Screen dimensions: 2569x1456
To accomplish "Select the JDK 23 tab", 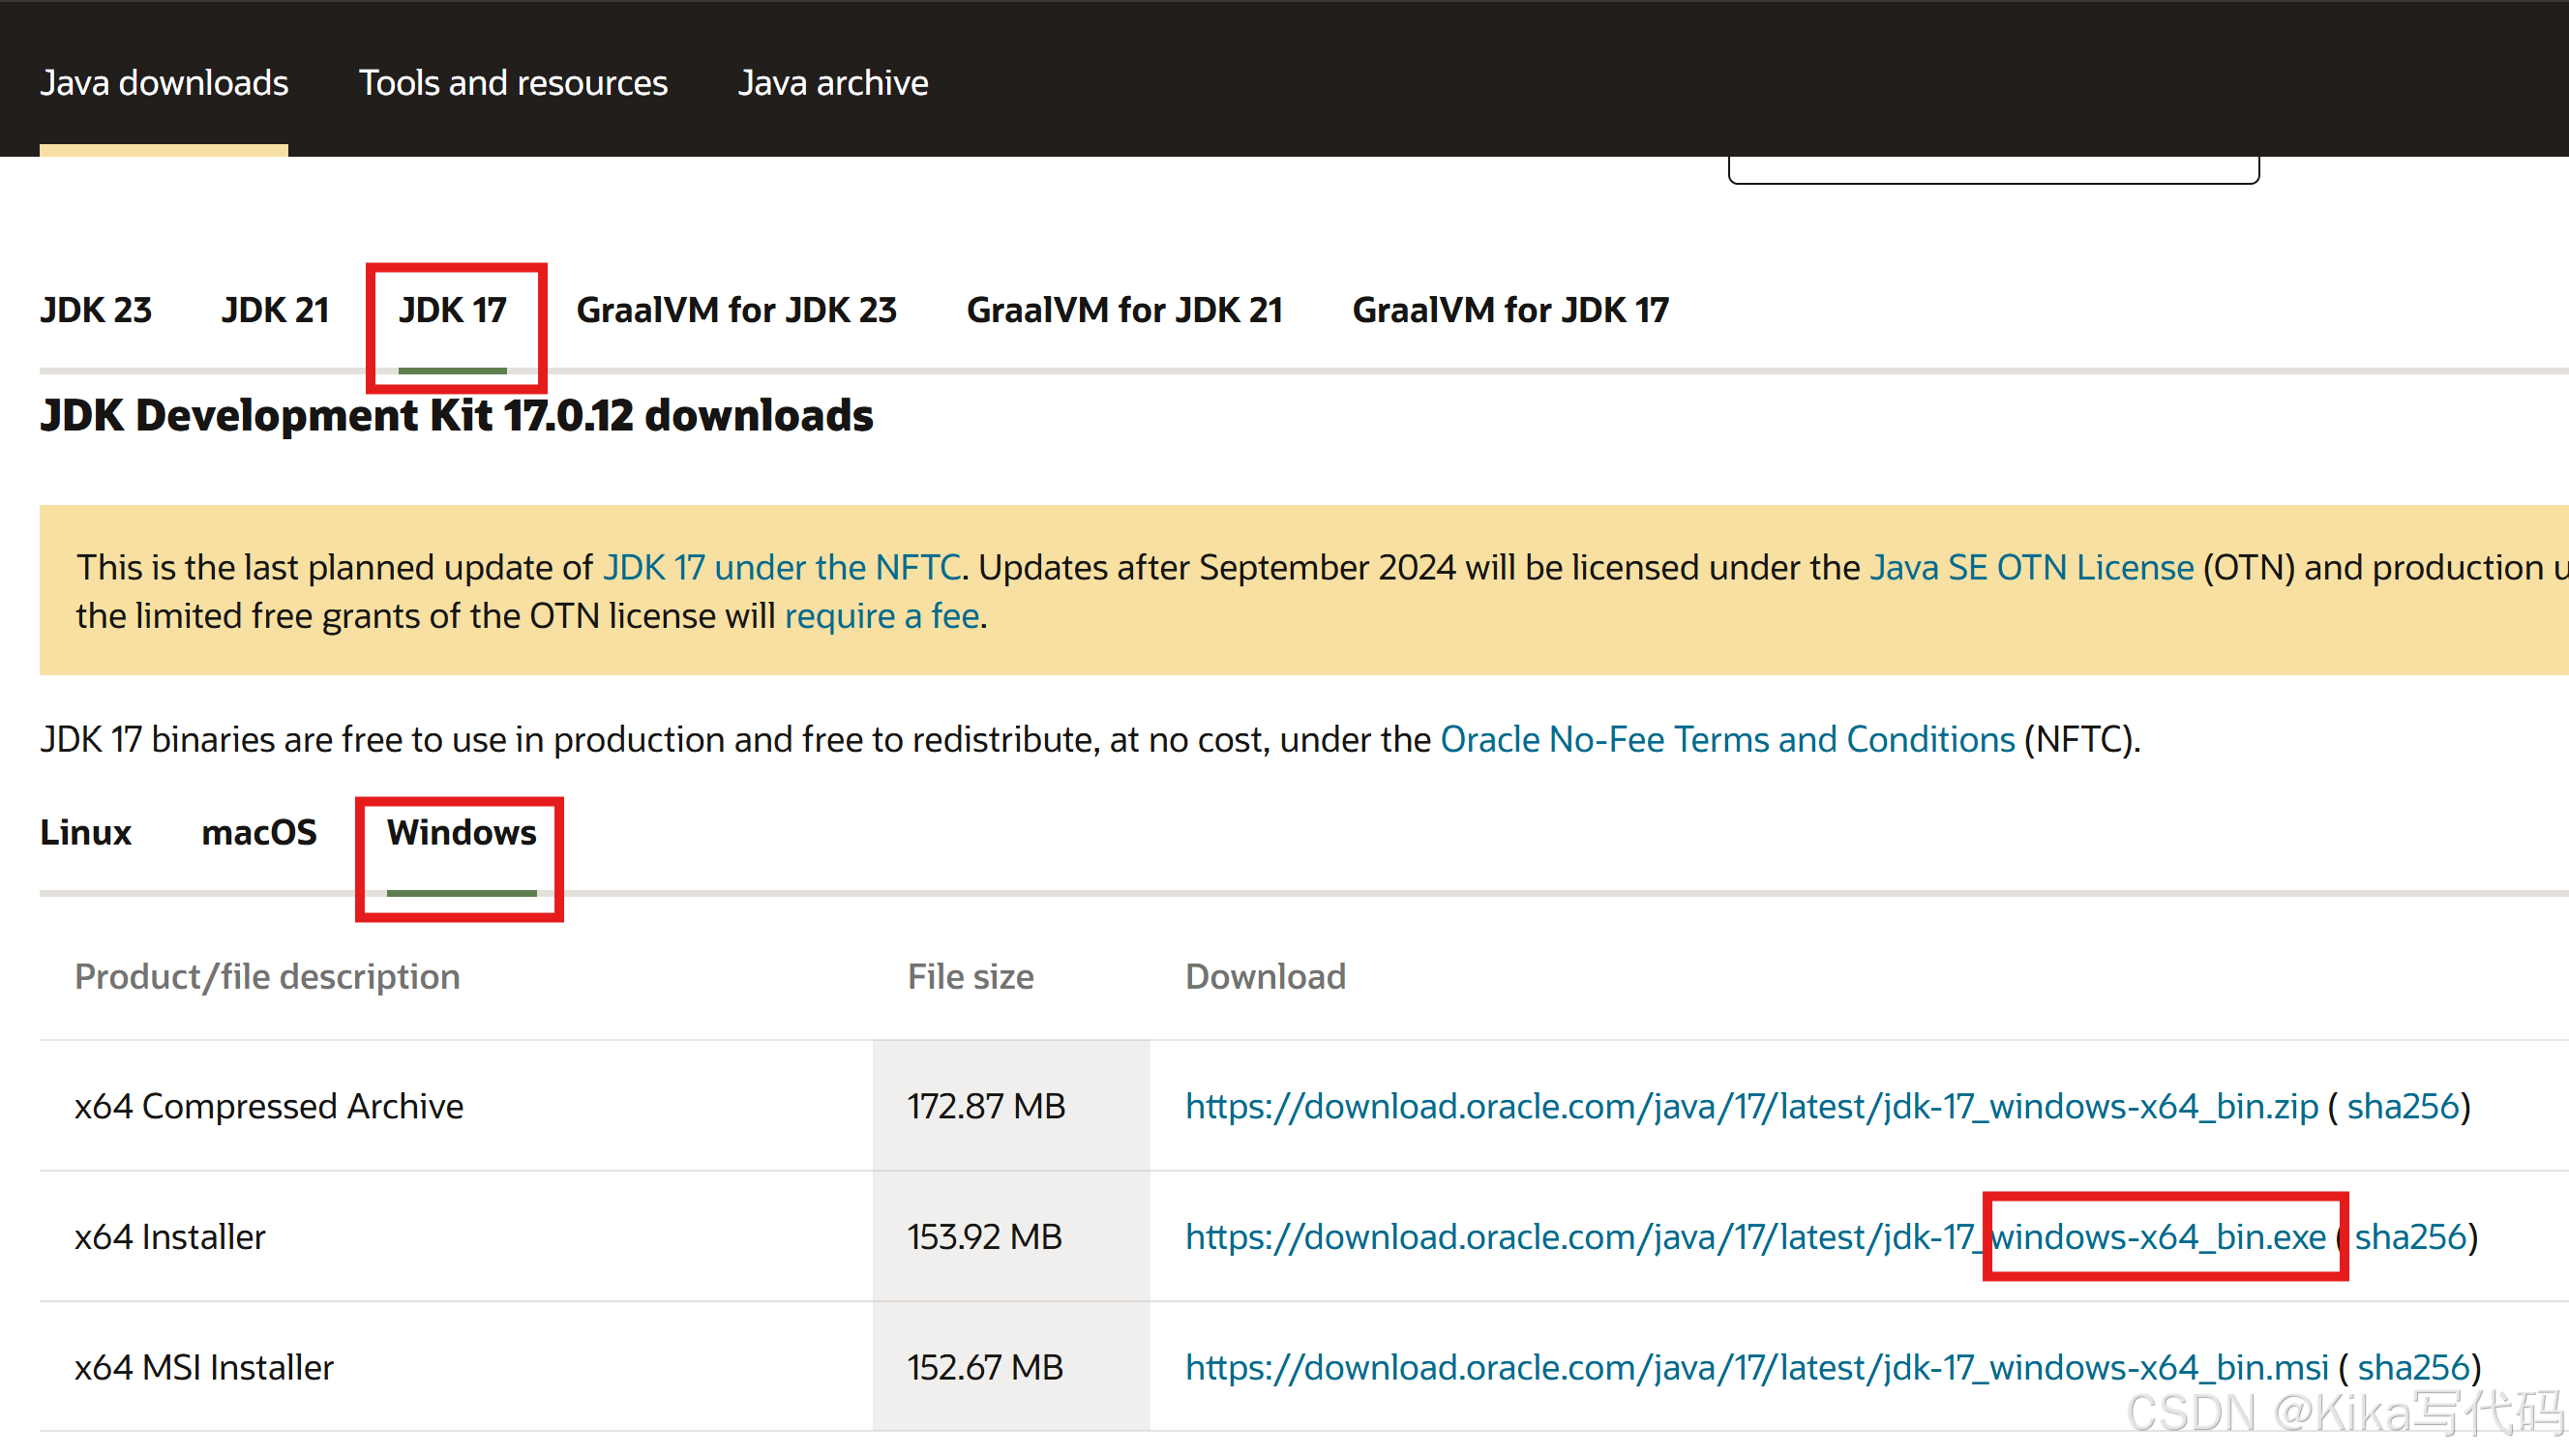I will [x=96, y=310].
